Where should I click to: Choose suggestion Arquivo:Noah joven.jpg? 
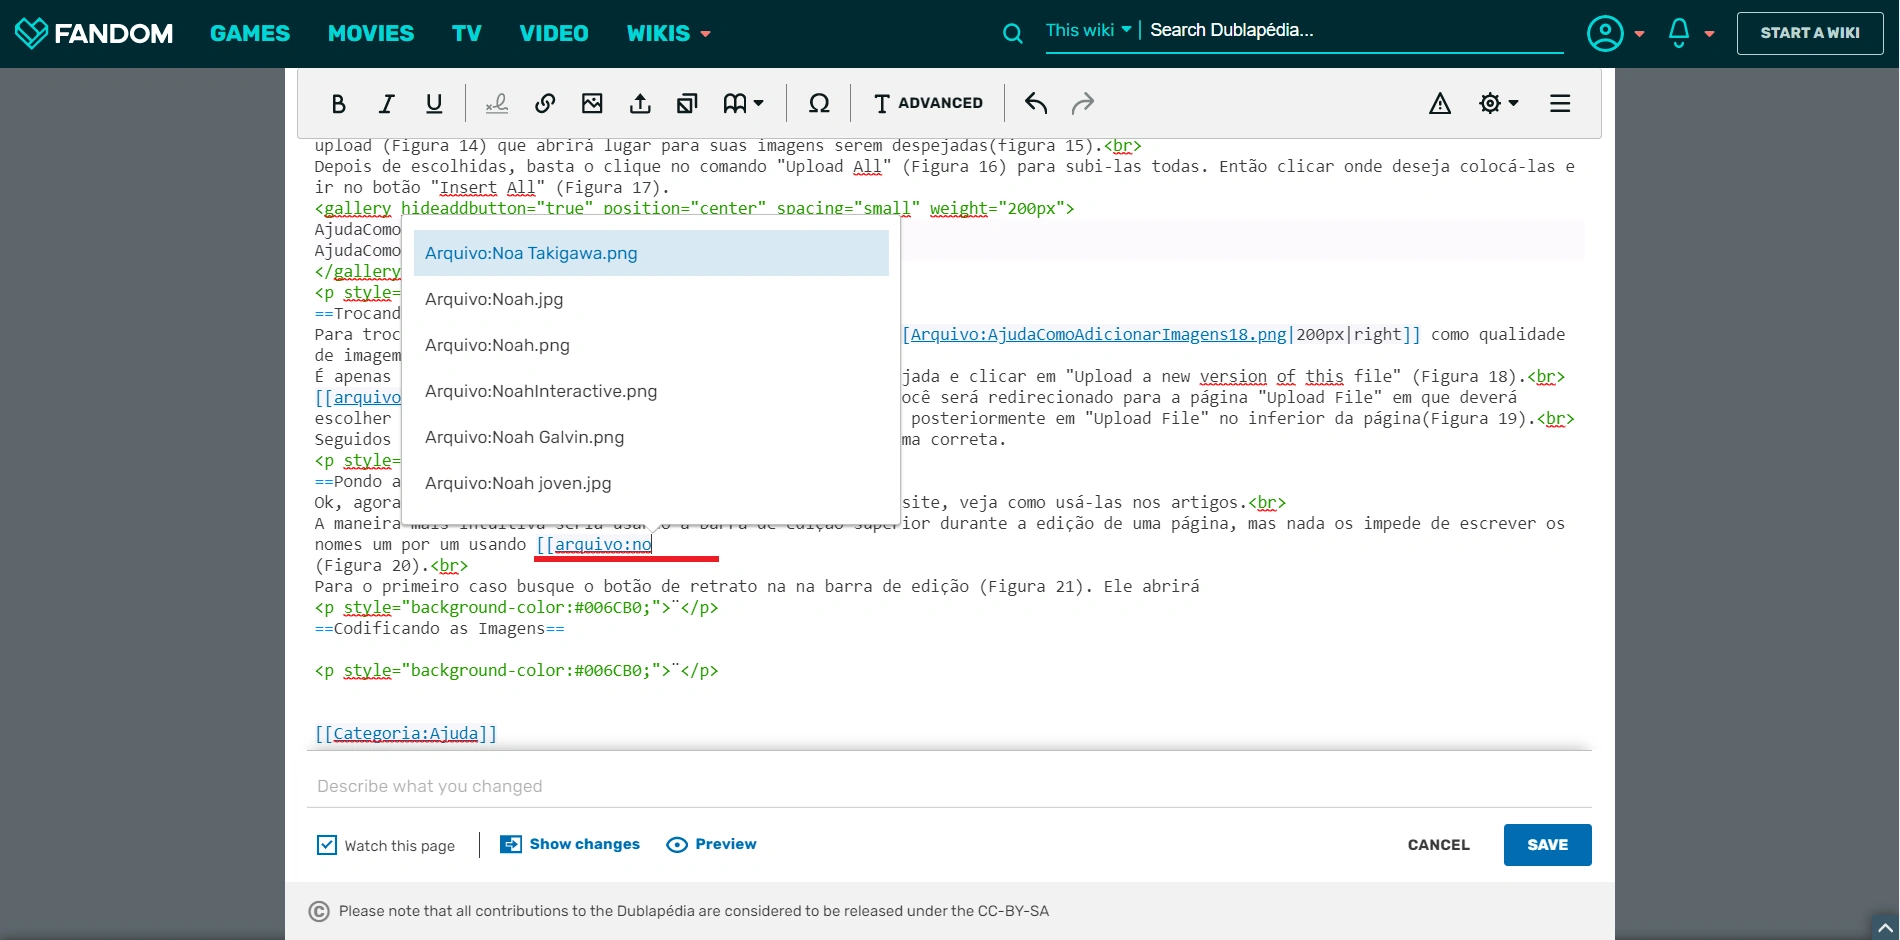[651, 483]
